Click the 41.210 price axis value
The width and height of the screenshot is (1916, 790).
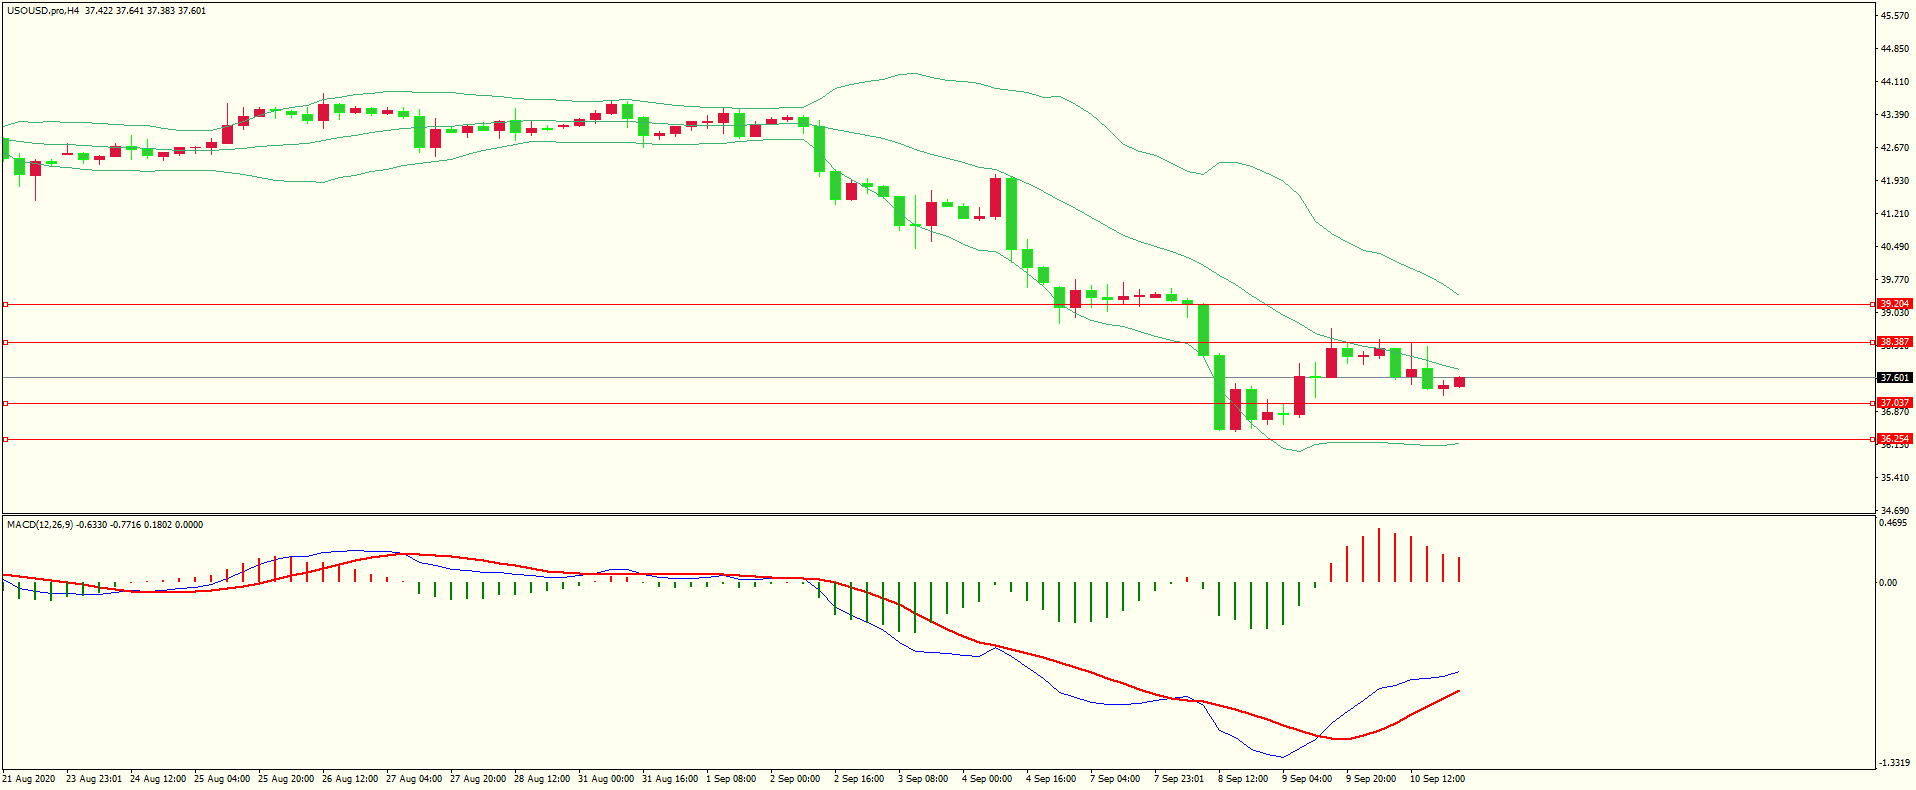click(1895, 214)
